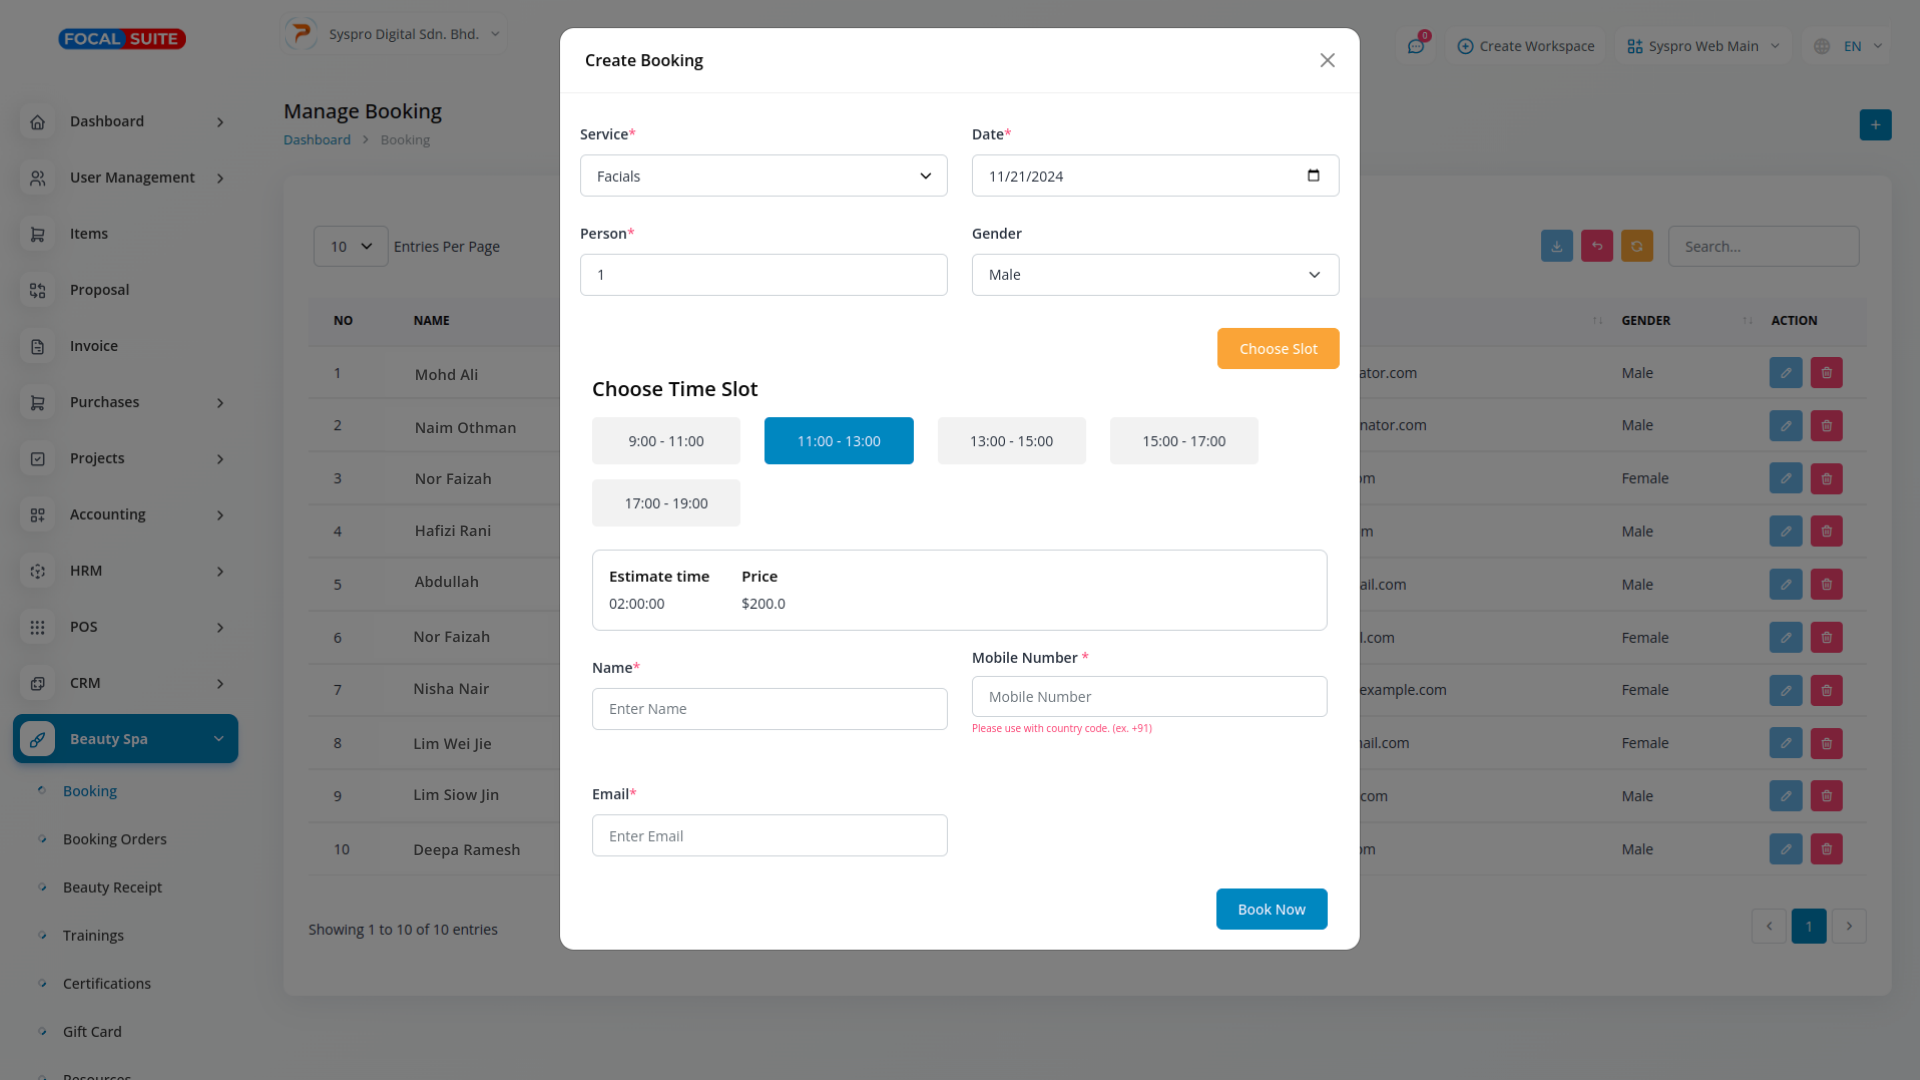The height and width of the screenshot is (1080, 1920).
Task: Close the Create Booking dialog
Action: tap(1327, 61)
